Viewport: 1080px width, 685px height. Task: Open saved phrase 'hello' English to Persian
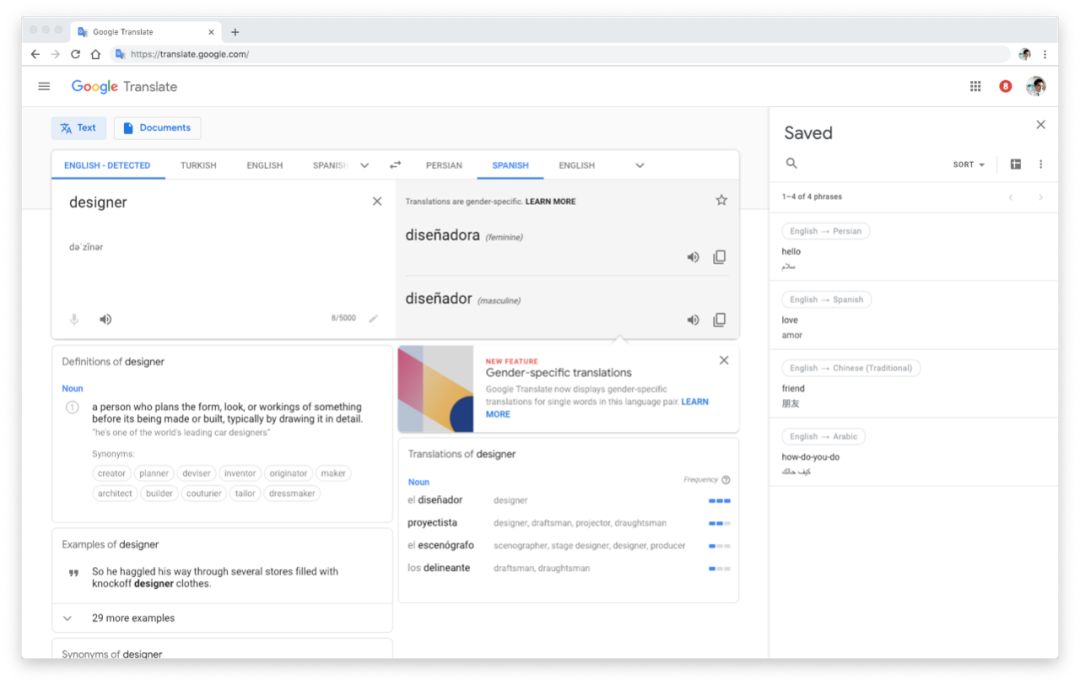913,248
